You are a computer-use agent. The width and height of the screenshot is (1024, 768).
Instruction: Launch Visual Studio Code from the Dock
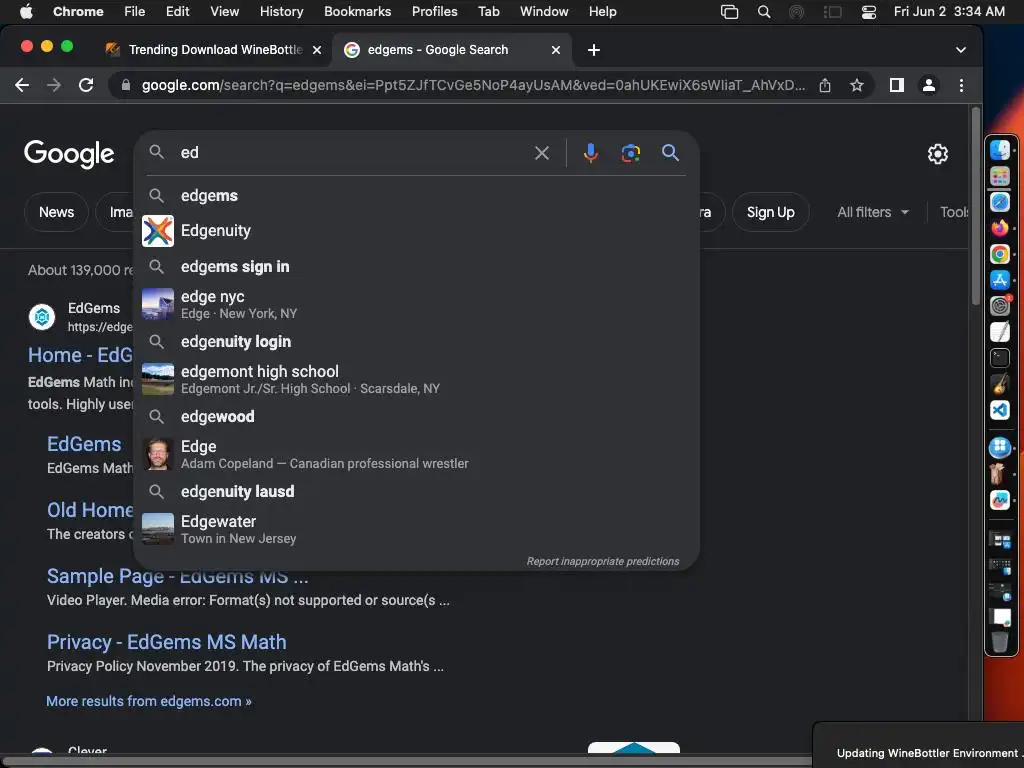point(1000,410)
